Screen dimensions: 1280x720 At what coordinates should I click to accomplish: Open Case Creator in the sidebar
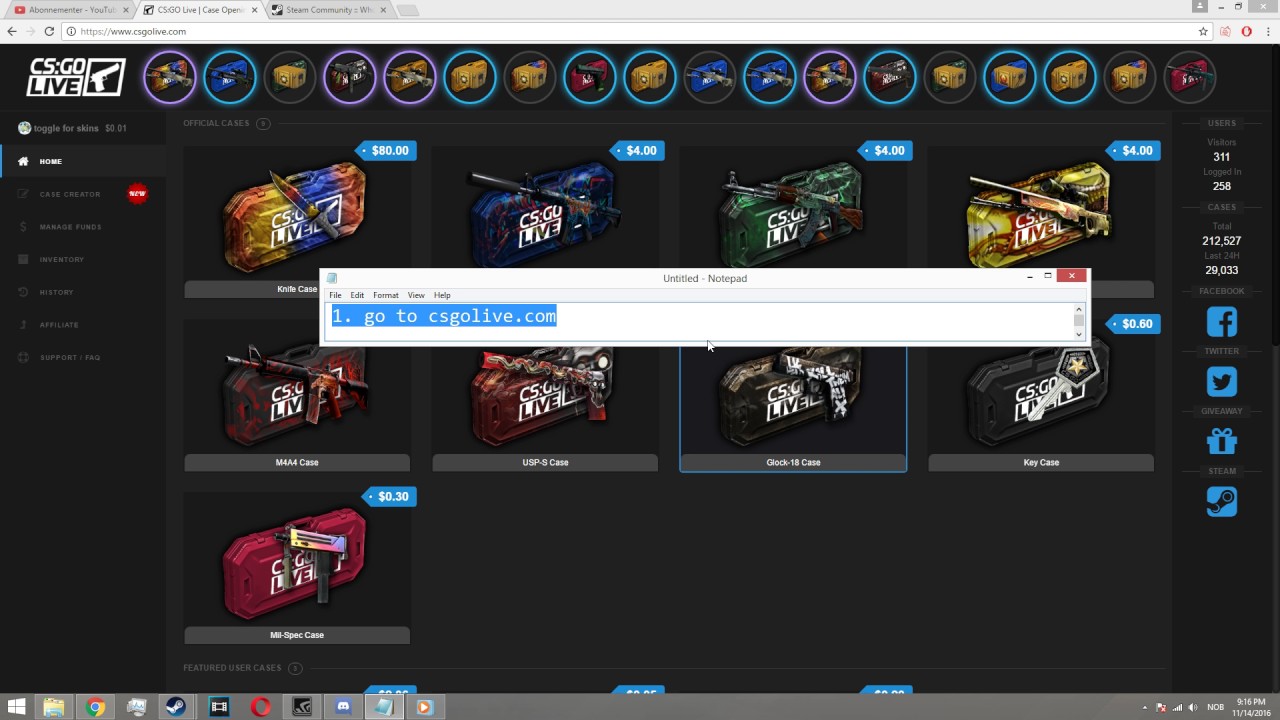83,194
